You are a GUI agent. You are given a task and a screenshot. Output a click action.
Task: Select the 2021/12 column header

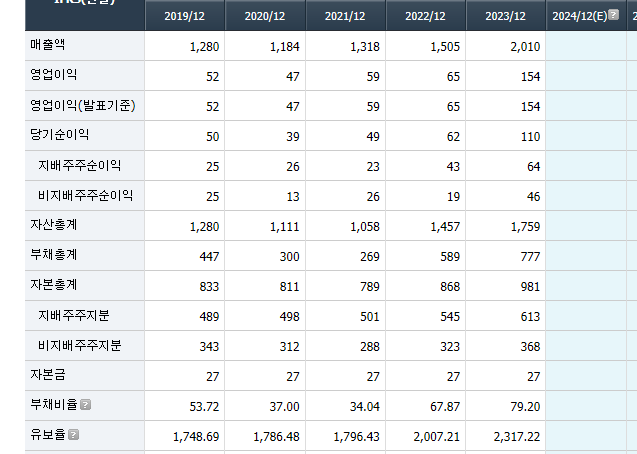345,16
